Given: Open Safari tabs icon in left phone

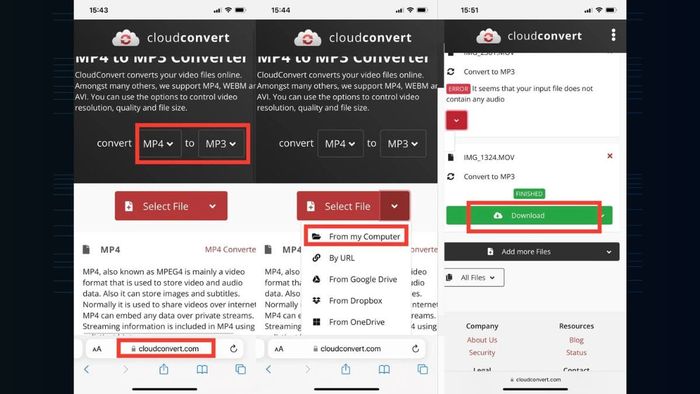Looking at the screenshot, I should click(x=241, y=369).
